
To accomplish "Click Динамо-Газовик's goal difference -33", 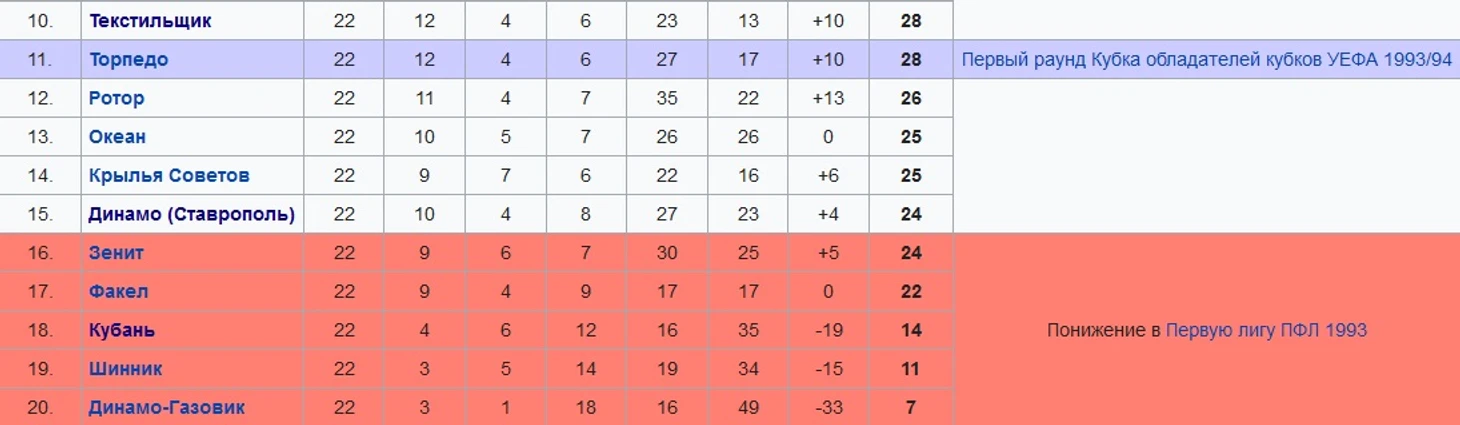I will tap(828, 408).
